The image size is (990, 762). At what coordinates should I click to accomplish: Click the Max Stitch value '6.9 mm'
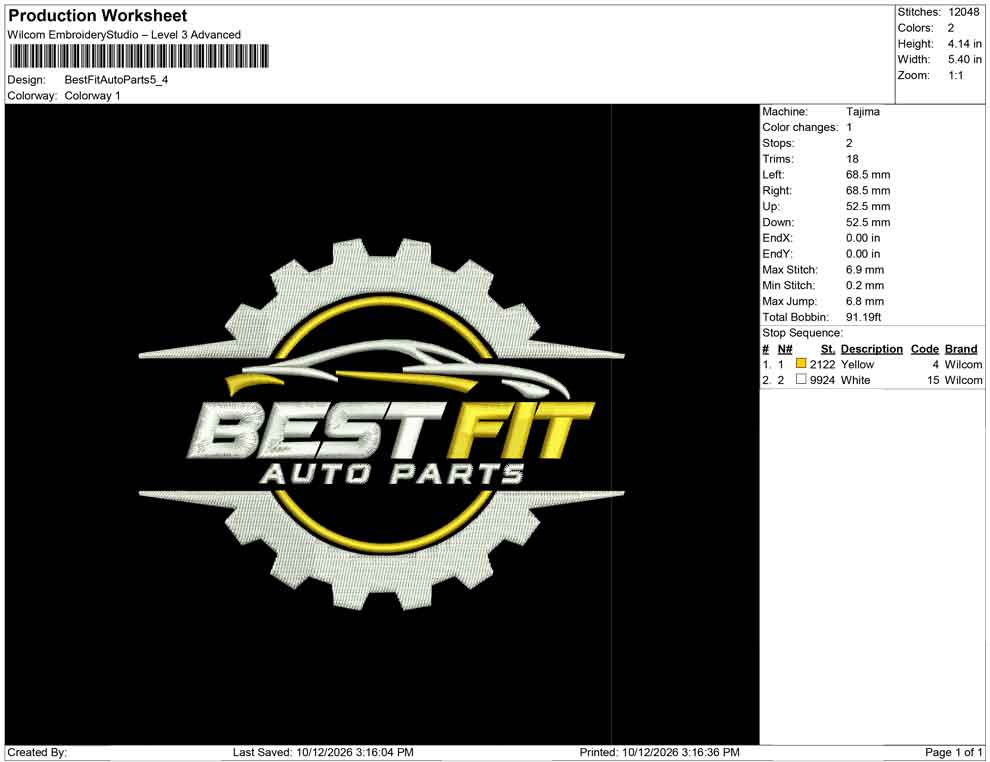pyautogui.click(x=865, y=269)
